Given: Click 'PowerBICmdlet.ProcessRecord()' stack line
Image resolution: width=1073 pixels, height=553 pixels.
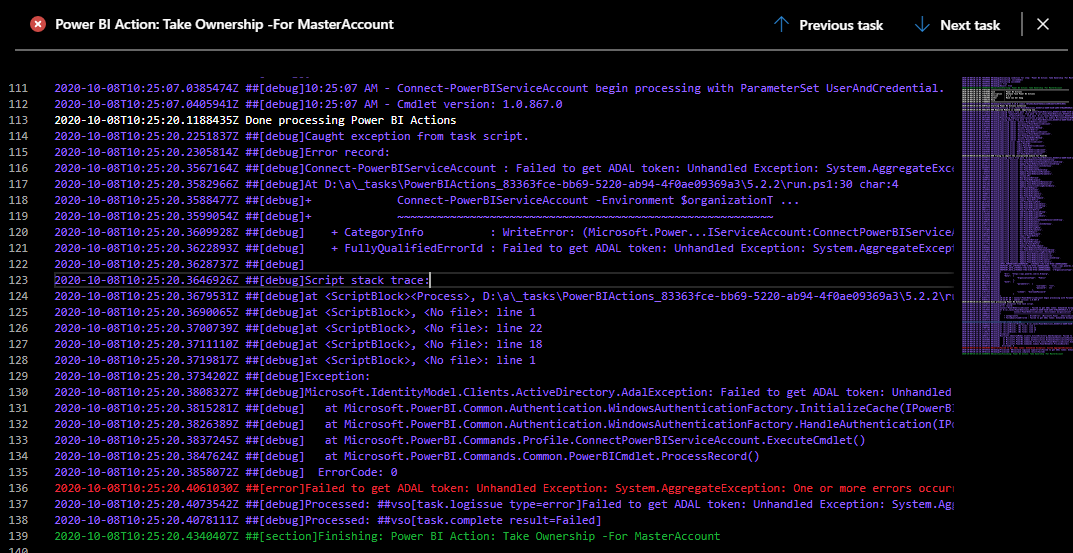Looking at the screenshot, I should pyautogui.click(x=407, y=456).
